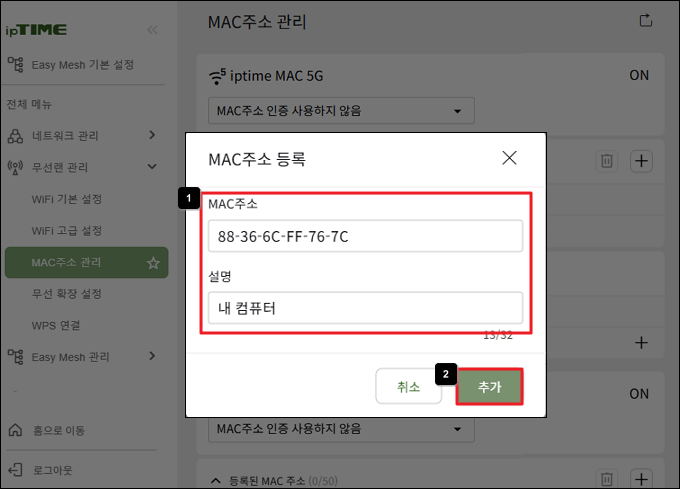
Task: Collapse the sidebar with double-chevron icon
Action: 152,30
